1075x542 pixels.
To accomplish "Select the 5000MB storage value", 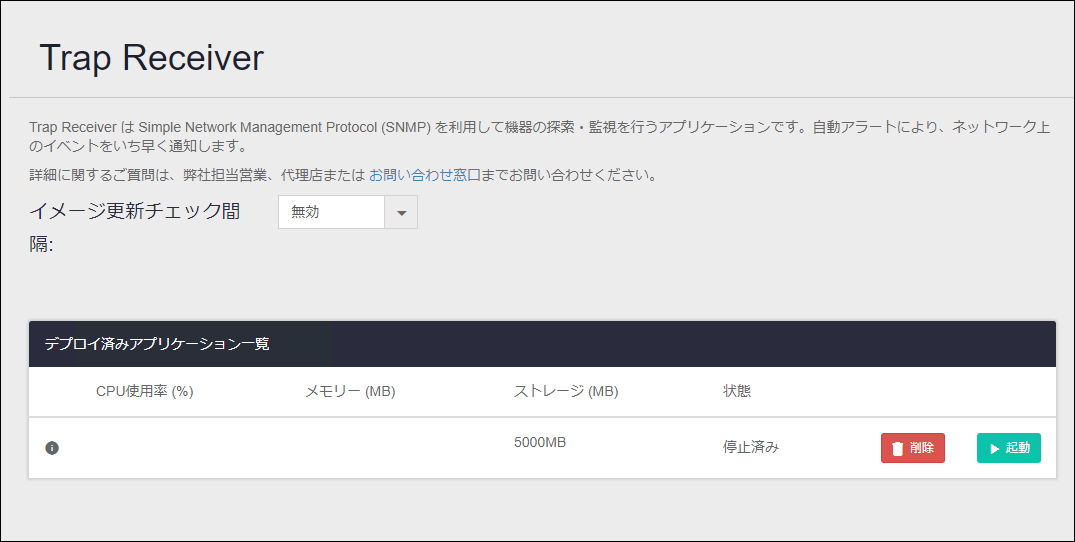I will [540, 443].
